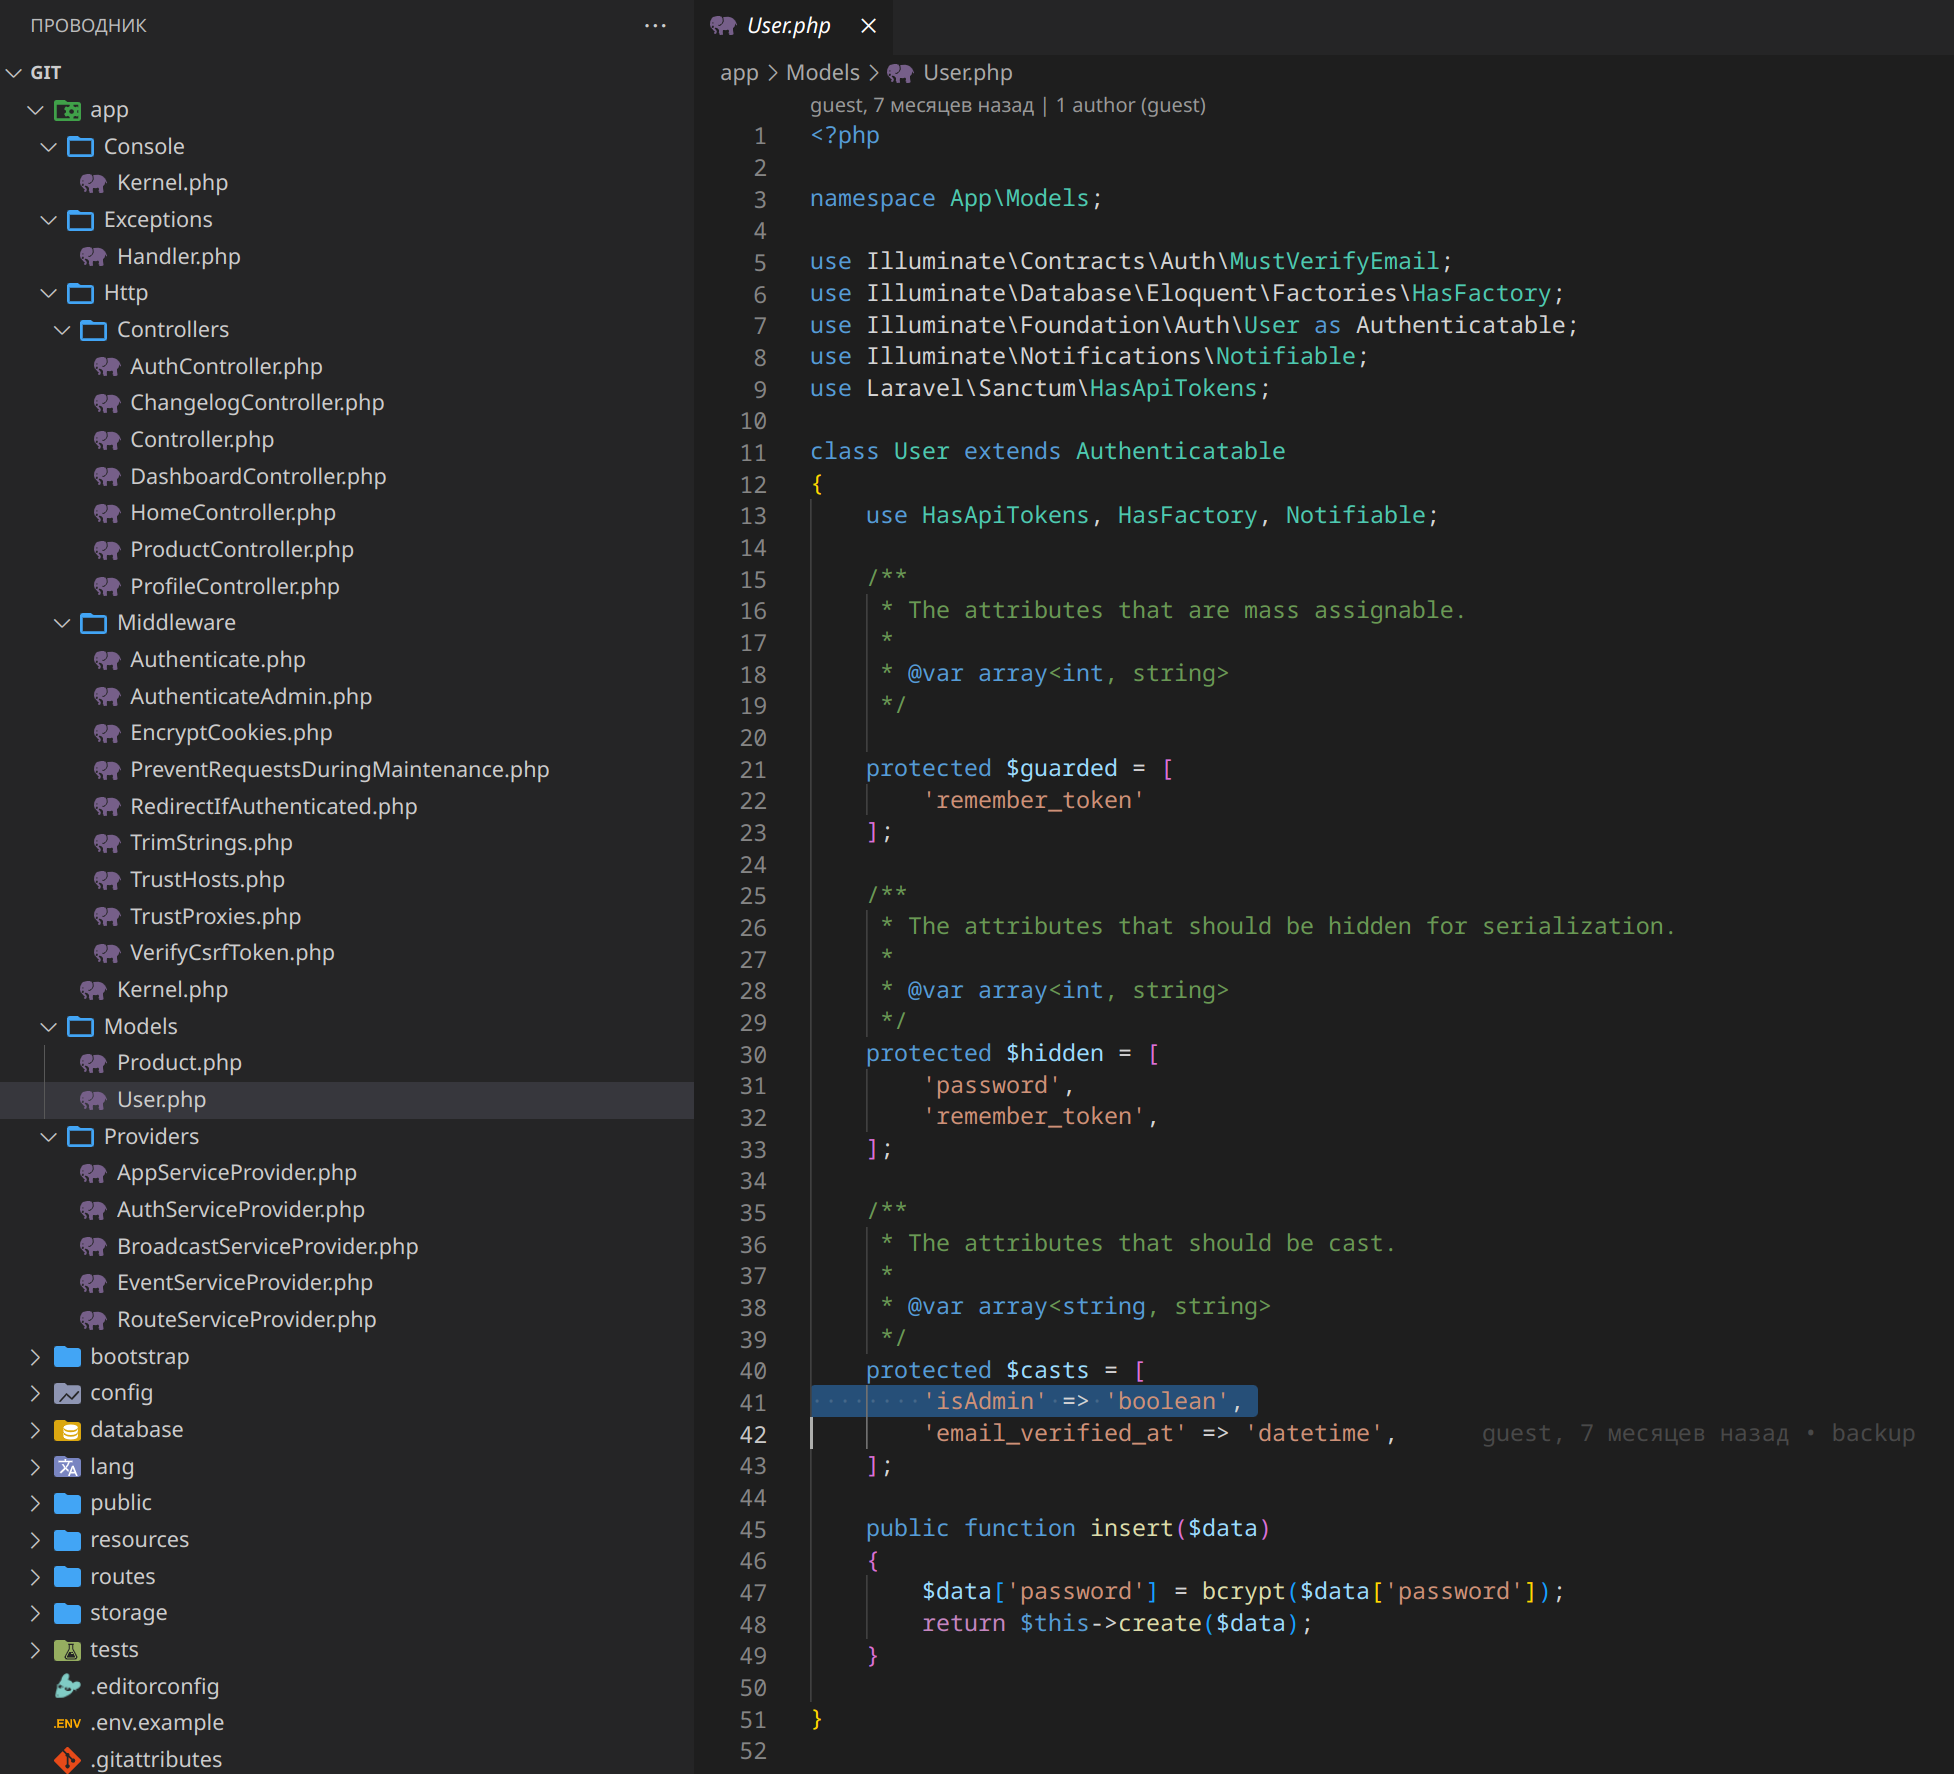Expand the database folder chevron
Image resolution: width=1954 pixels, height=1774 pixels.
36,1430
